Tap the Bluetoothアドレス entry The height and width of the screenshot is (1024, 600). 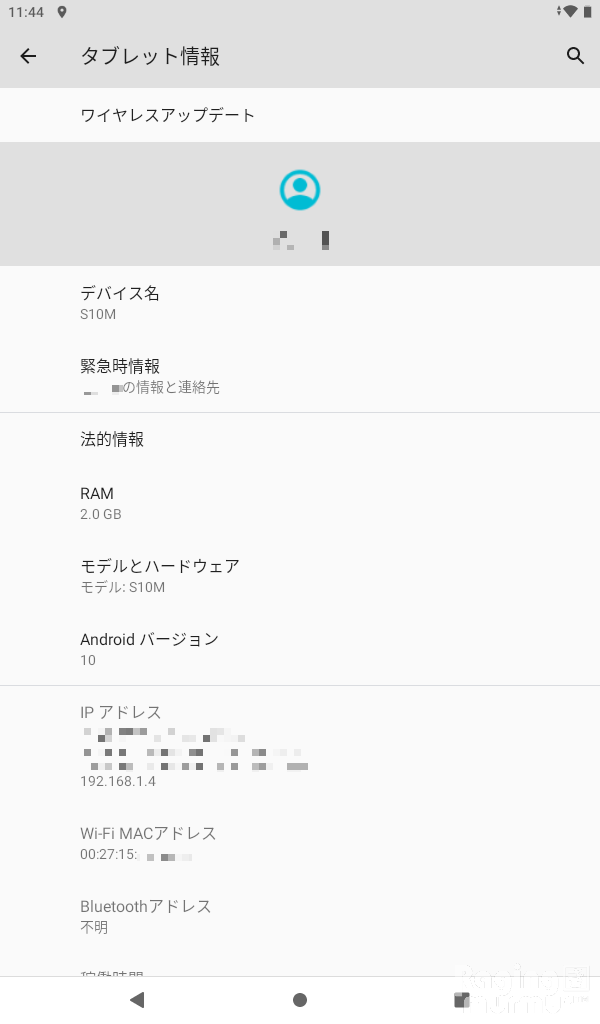pos(300,916)
